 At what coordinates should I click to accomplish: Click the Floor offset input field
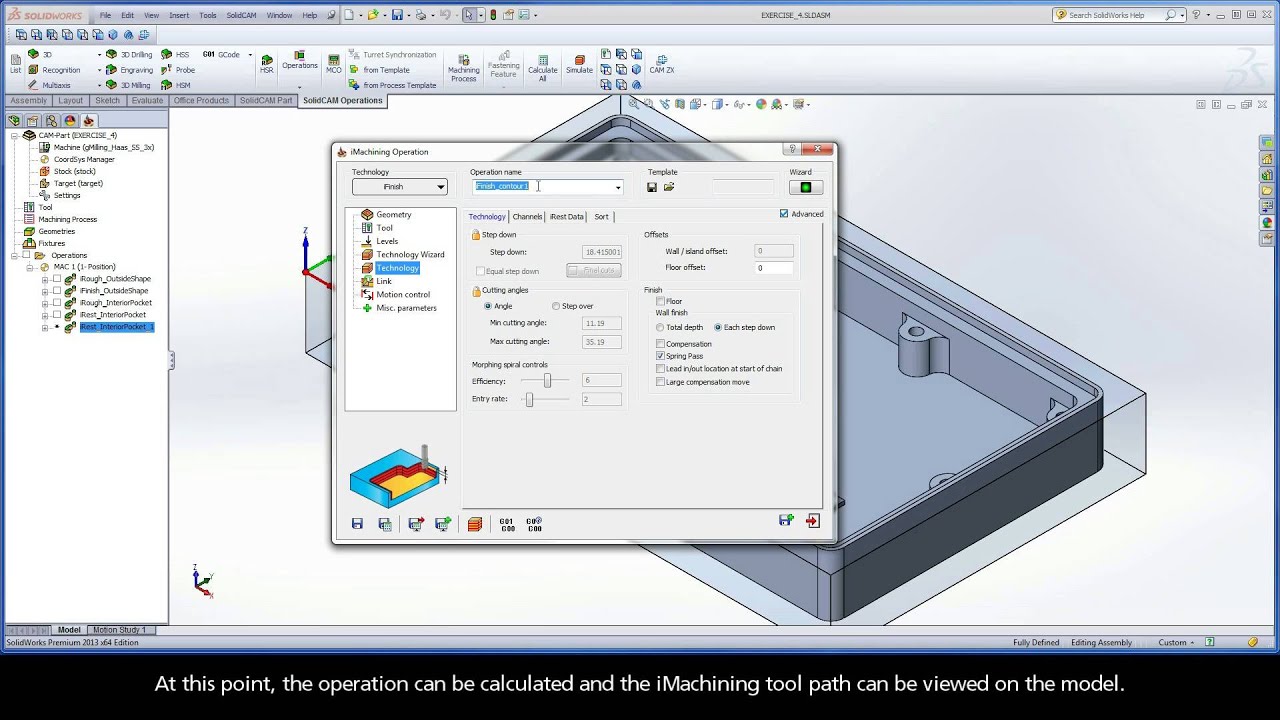pos(775,268)
